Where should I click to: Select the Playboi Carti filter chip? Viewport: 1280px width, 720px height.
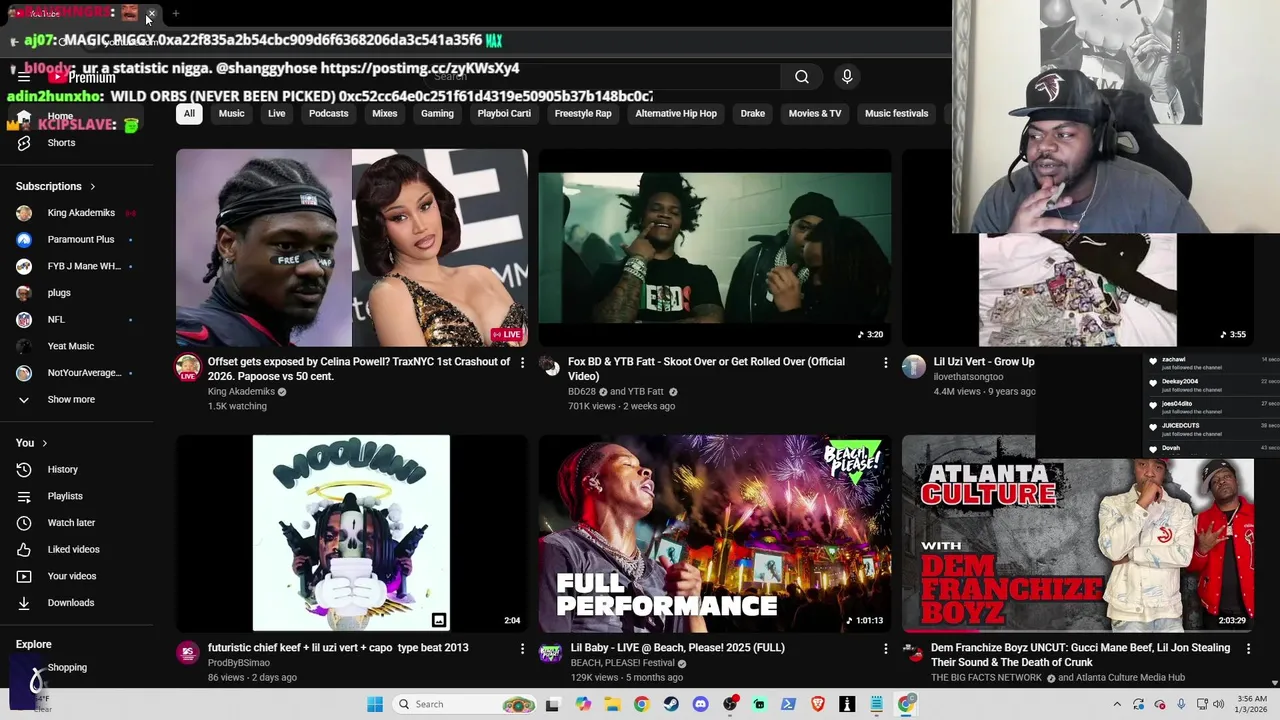pyautogui.click(x=504, y=113)
